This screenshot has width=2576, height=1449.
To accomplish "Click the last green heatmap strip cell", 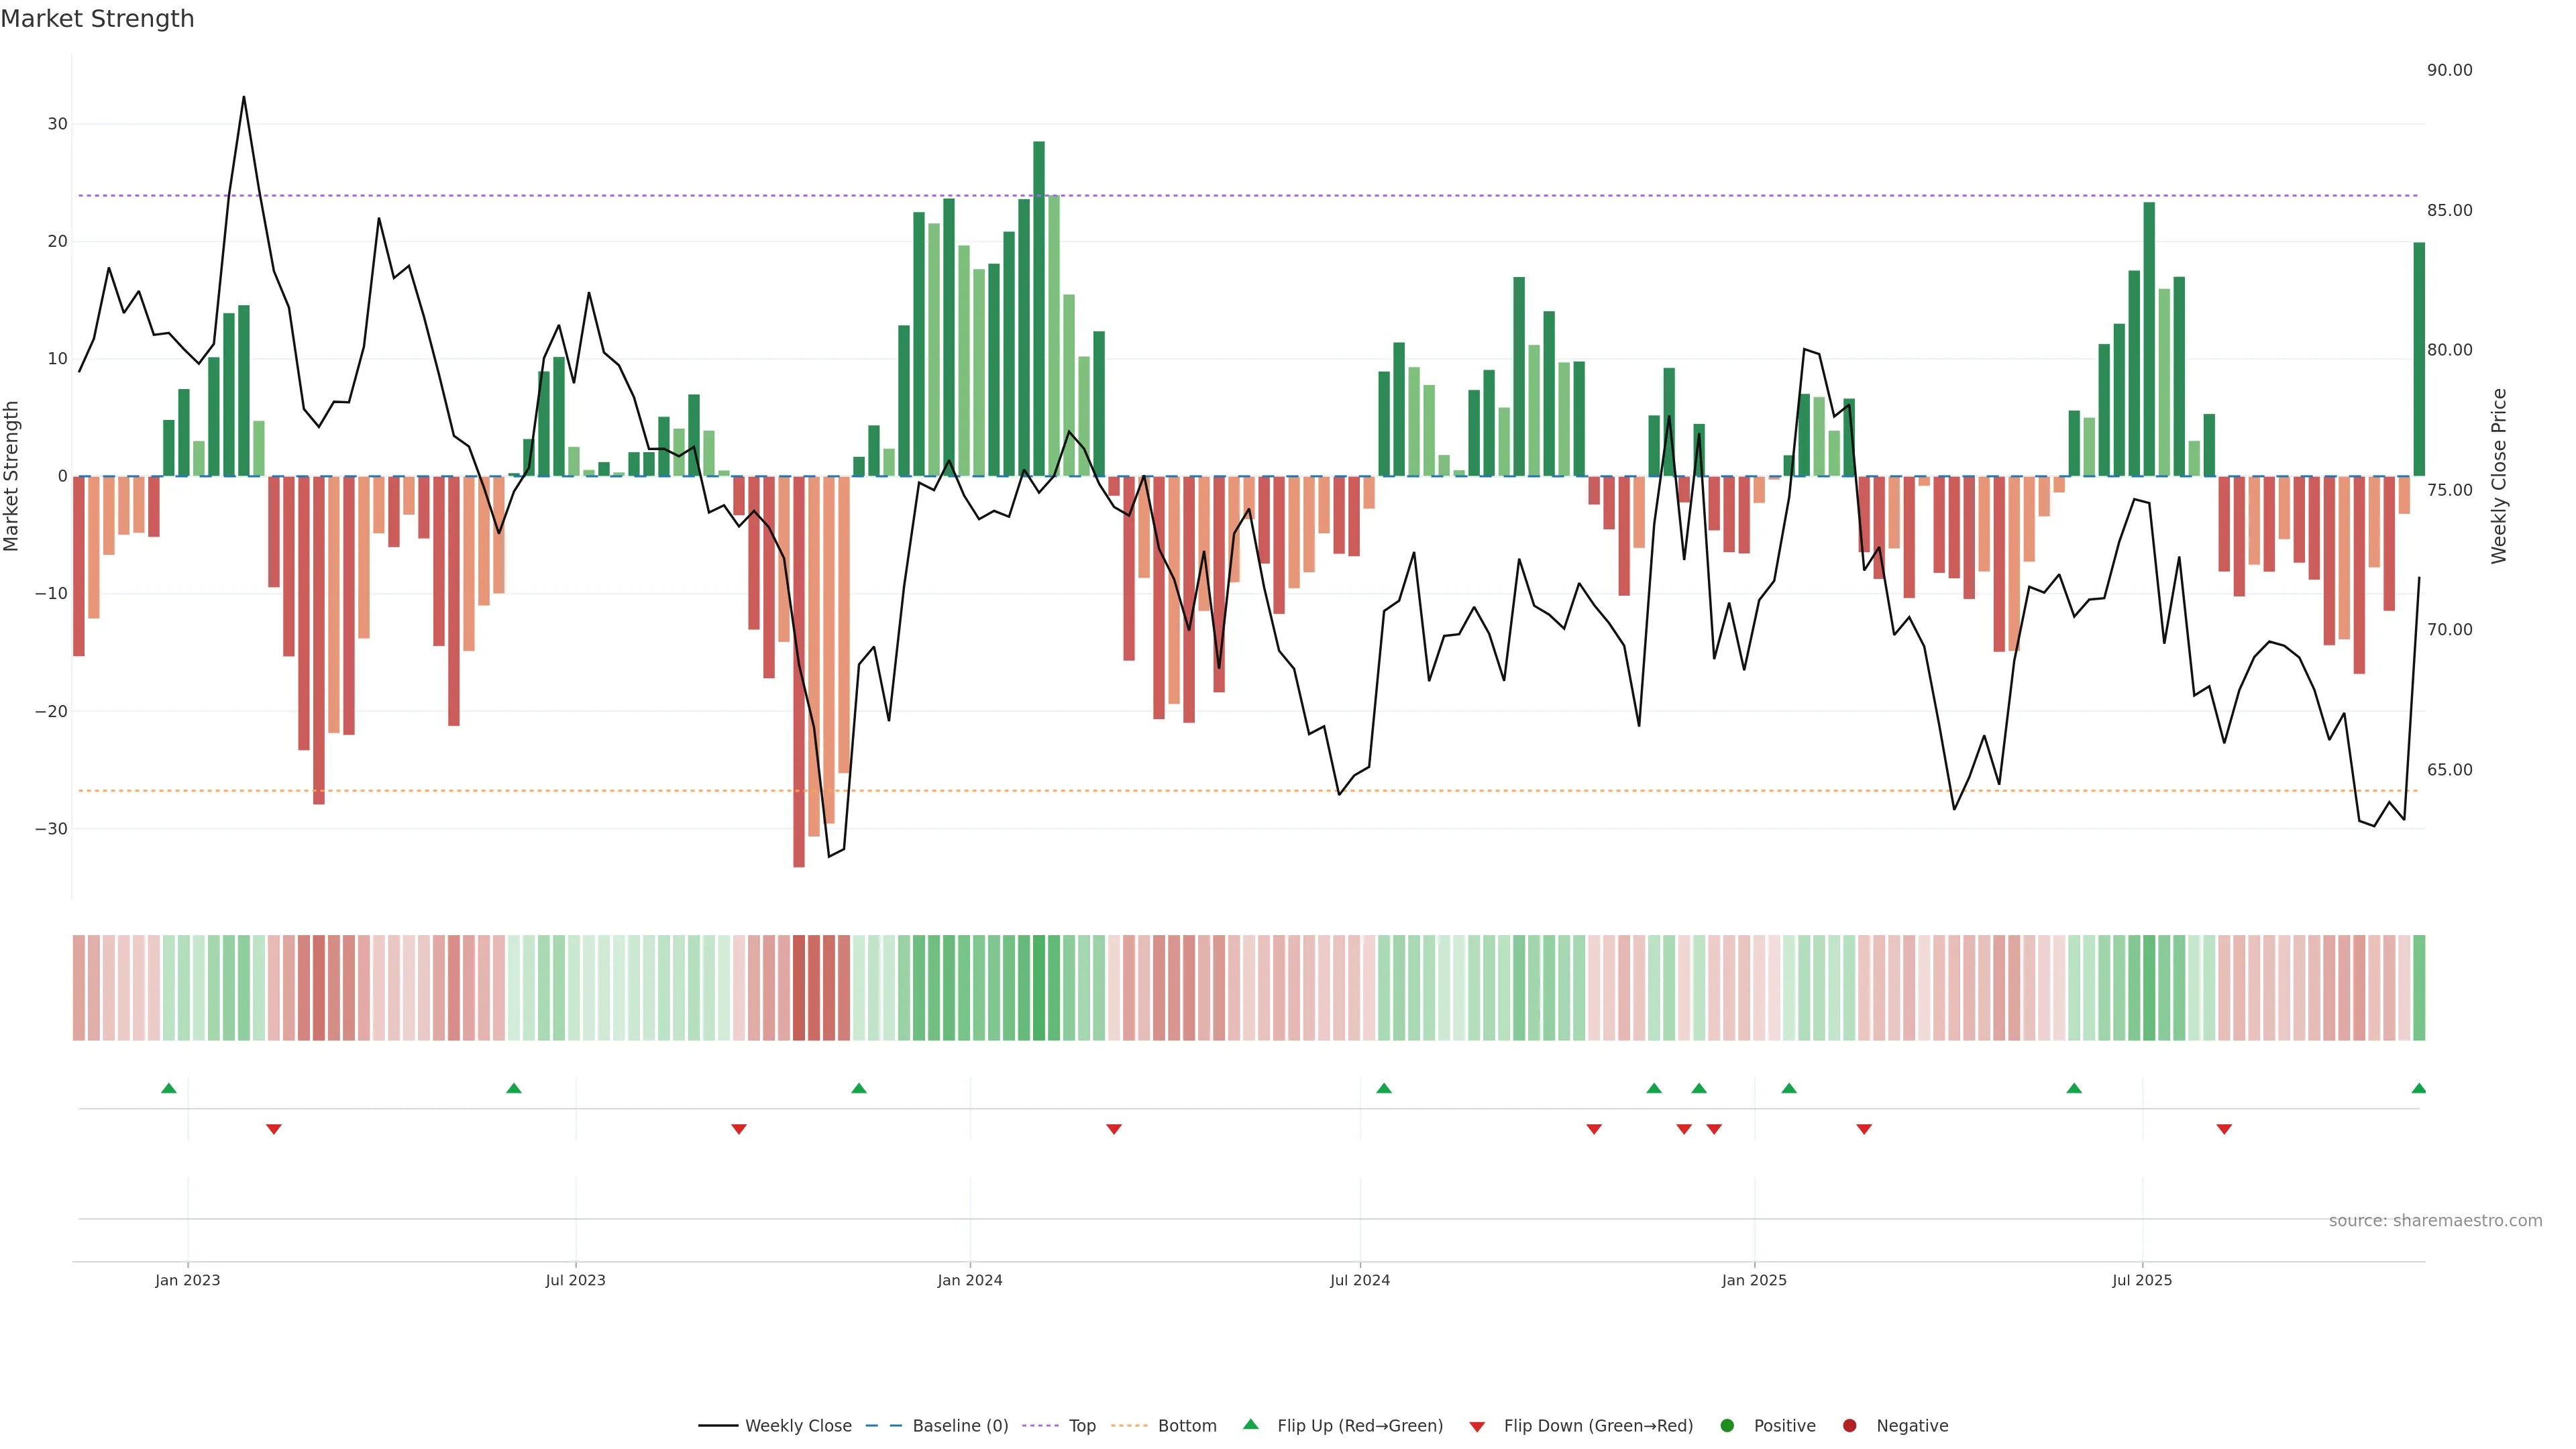I will tap(2419, 988).
